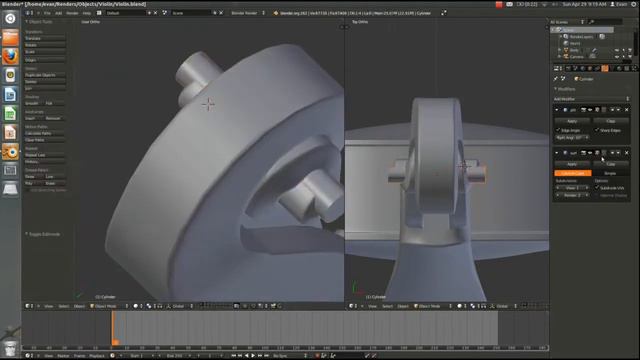Click the Blender icon in the launcher
Viewport: 640px width, 360px height.
(x=10, y=152)
